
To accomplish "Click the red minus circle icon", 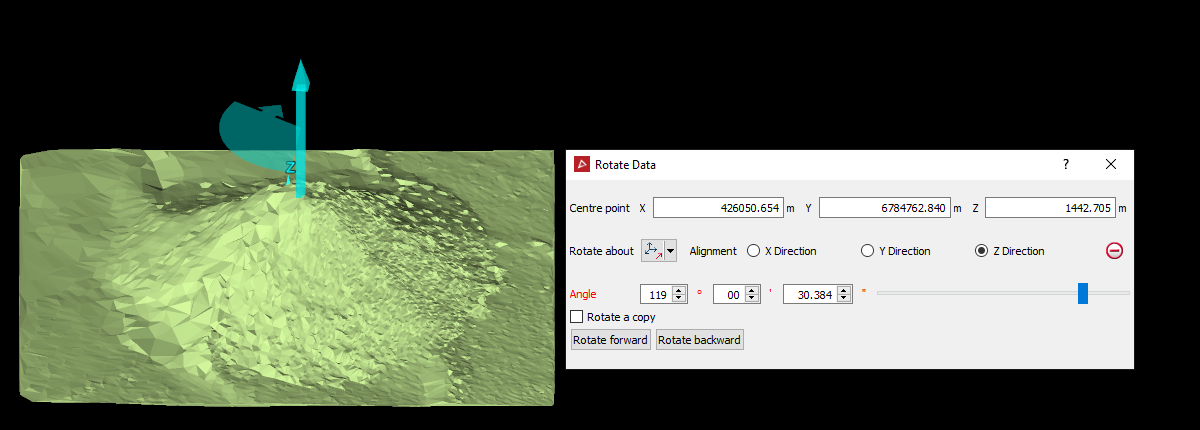I will tap(1114, 251).
